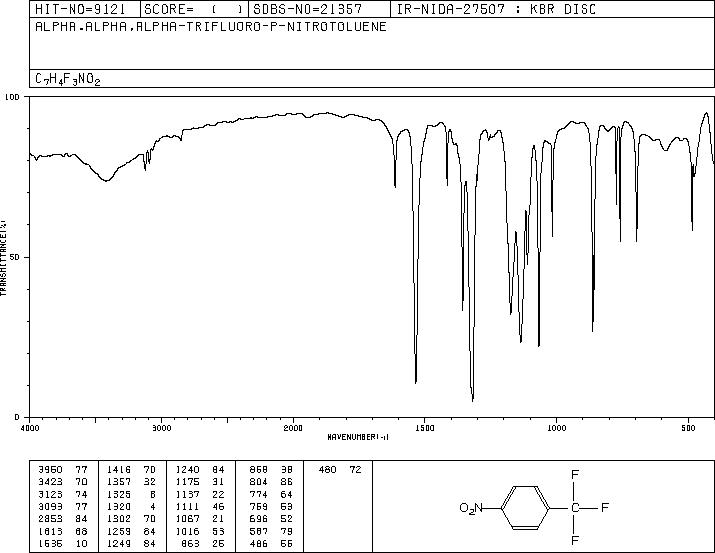
Task: Click the 1500 tick label on the x-axis
Action: (425, 428)
